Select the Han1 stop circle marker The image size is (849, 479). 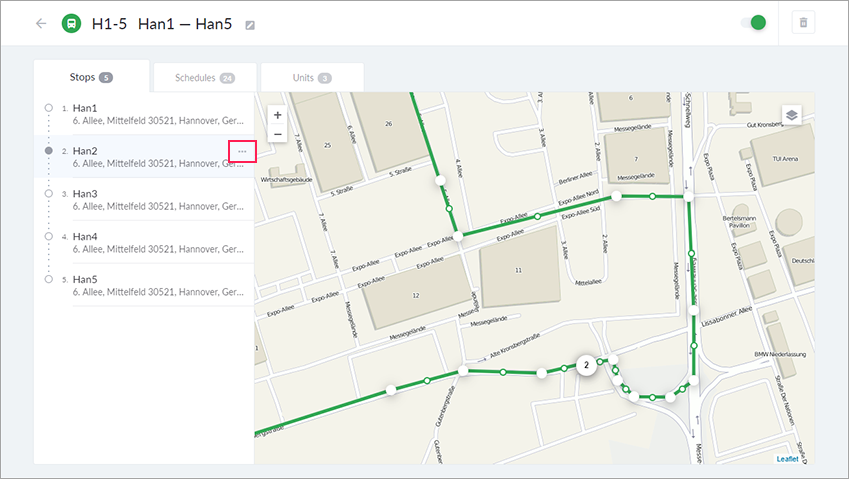[x=48, y=107]
